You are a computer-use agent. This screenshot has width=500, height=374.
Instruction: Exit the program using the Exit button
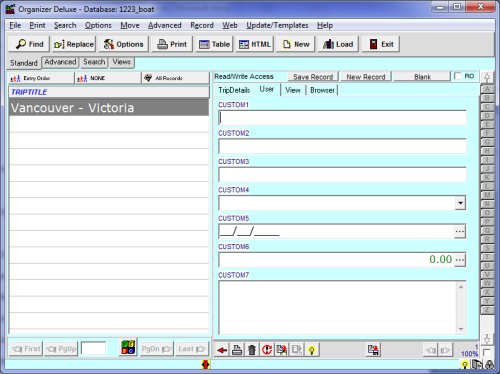tap(381, 44)
